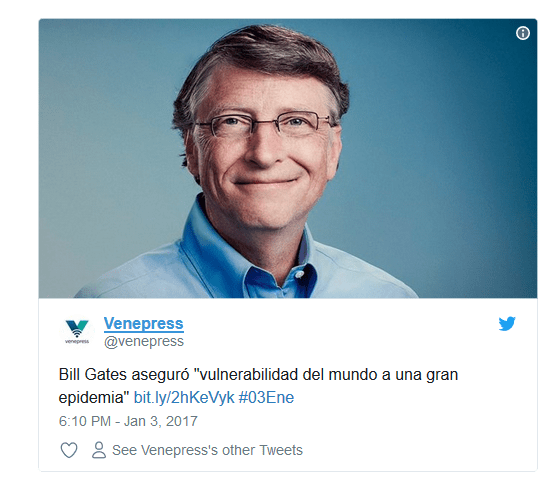
Task: Open the Venepress avatar logo
Action: click(x=77, y=332)
